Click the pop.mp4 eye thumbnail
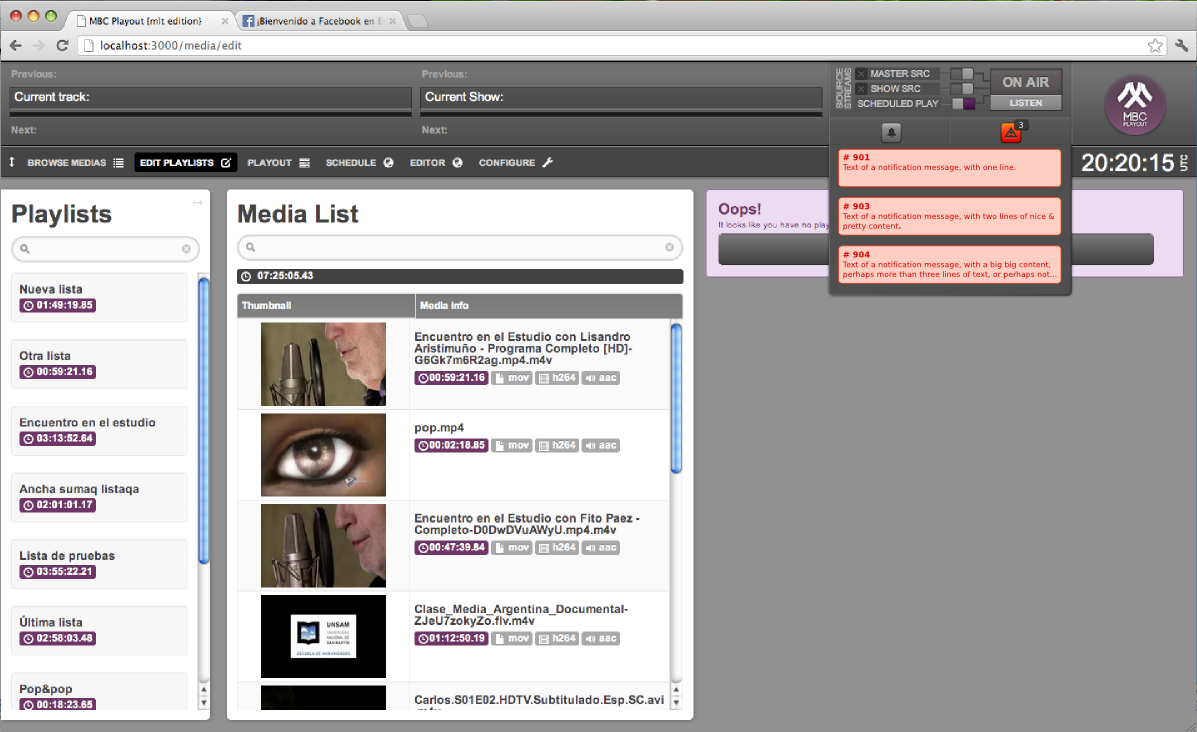The image size is (1197, 732). [323, 455]
